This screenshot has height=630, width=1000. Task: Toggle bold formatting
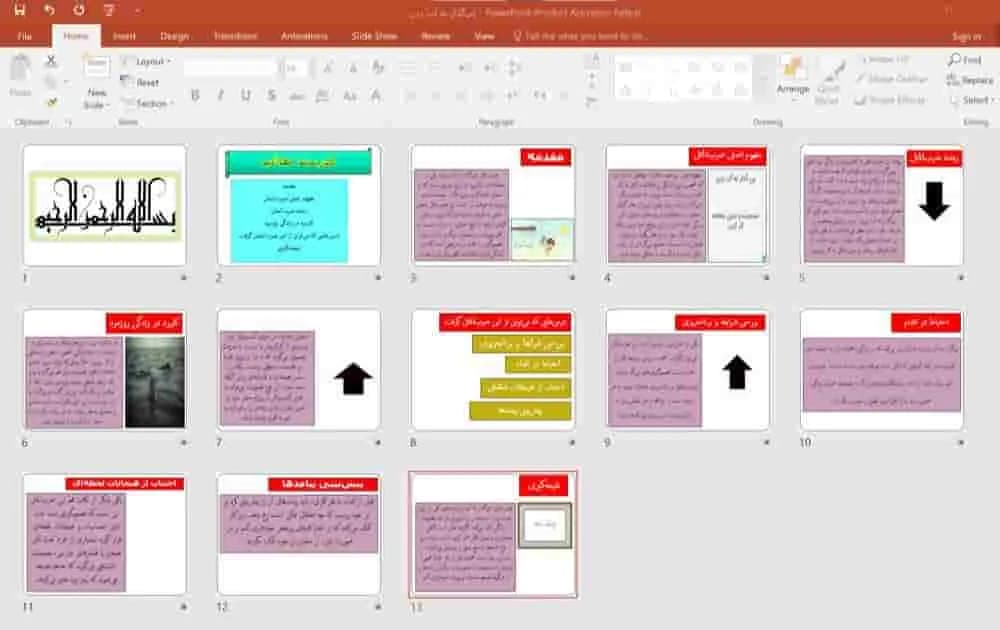click(x=195, y=96)
